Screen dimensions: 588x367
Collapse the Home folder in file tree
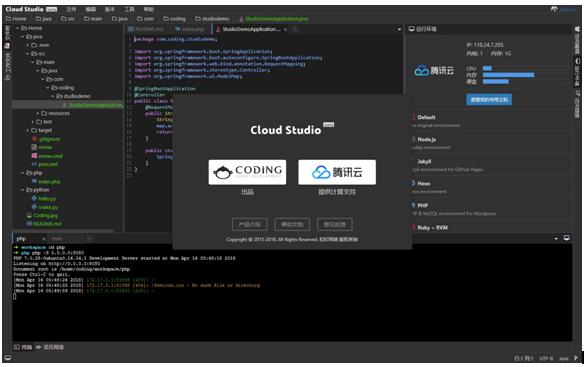17,28
